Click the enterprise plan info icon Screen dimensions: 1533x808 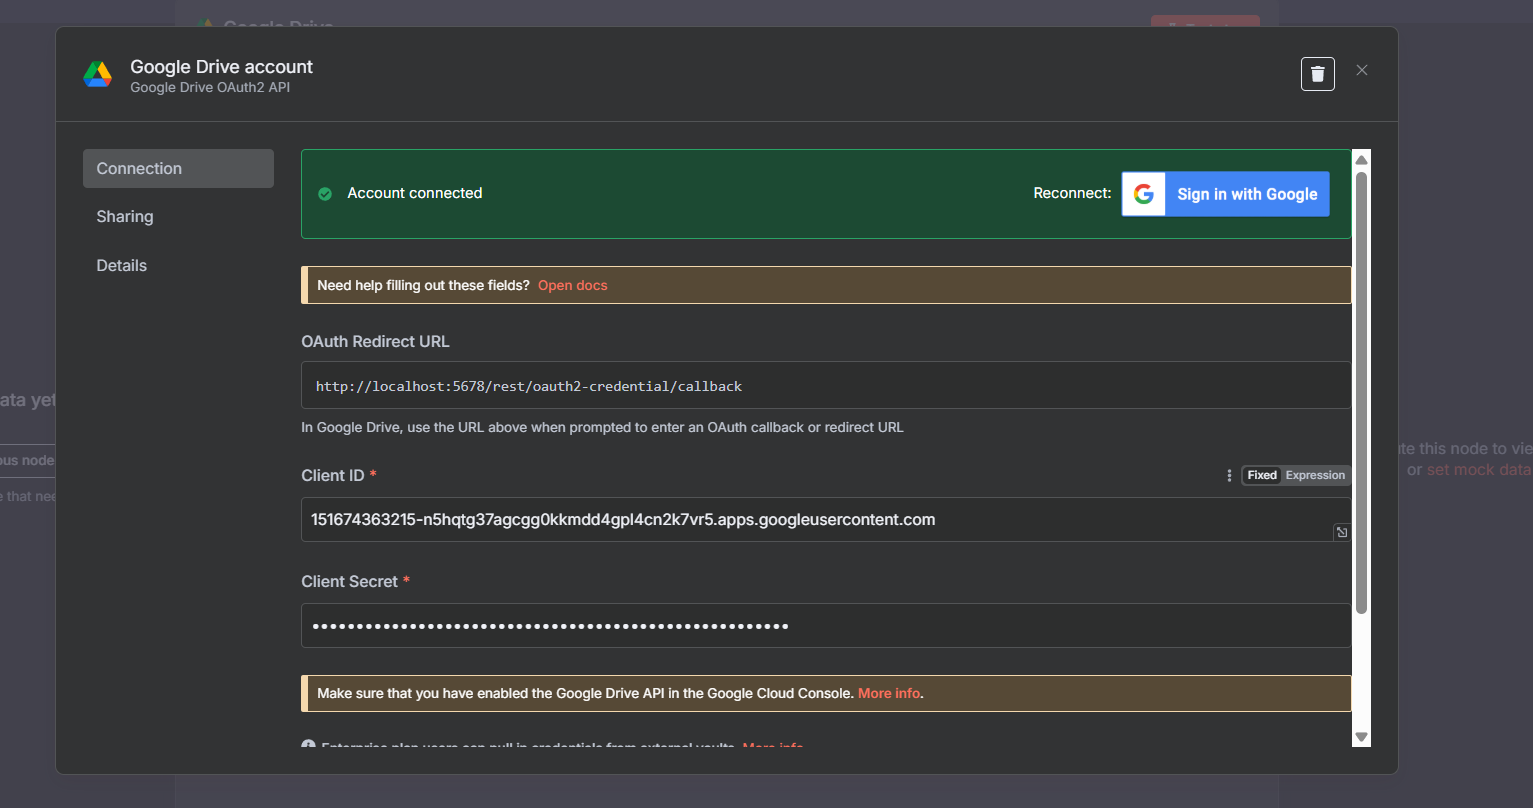[308, 746]
